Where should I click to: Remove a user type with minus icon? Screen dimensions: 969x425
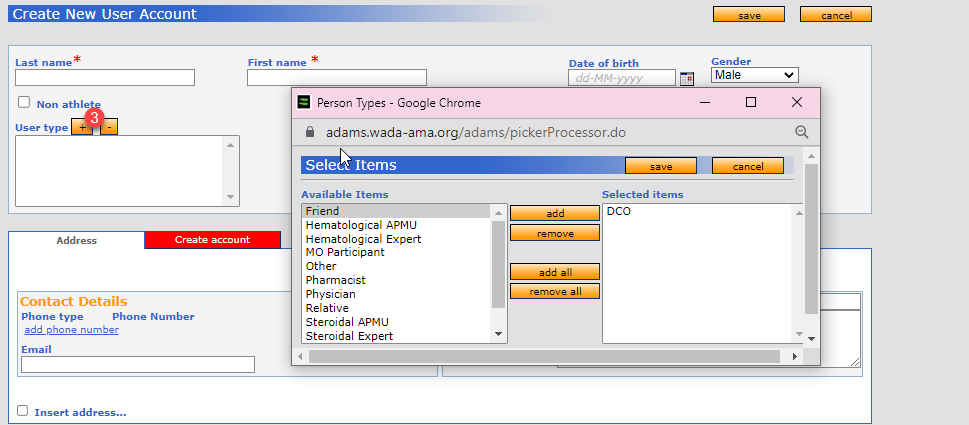click(x=109, y=127)
